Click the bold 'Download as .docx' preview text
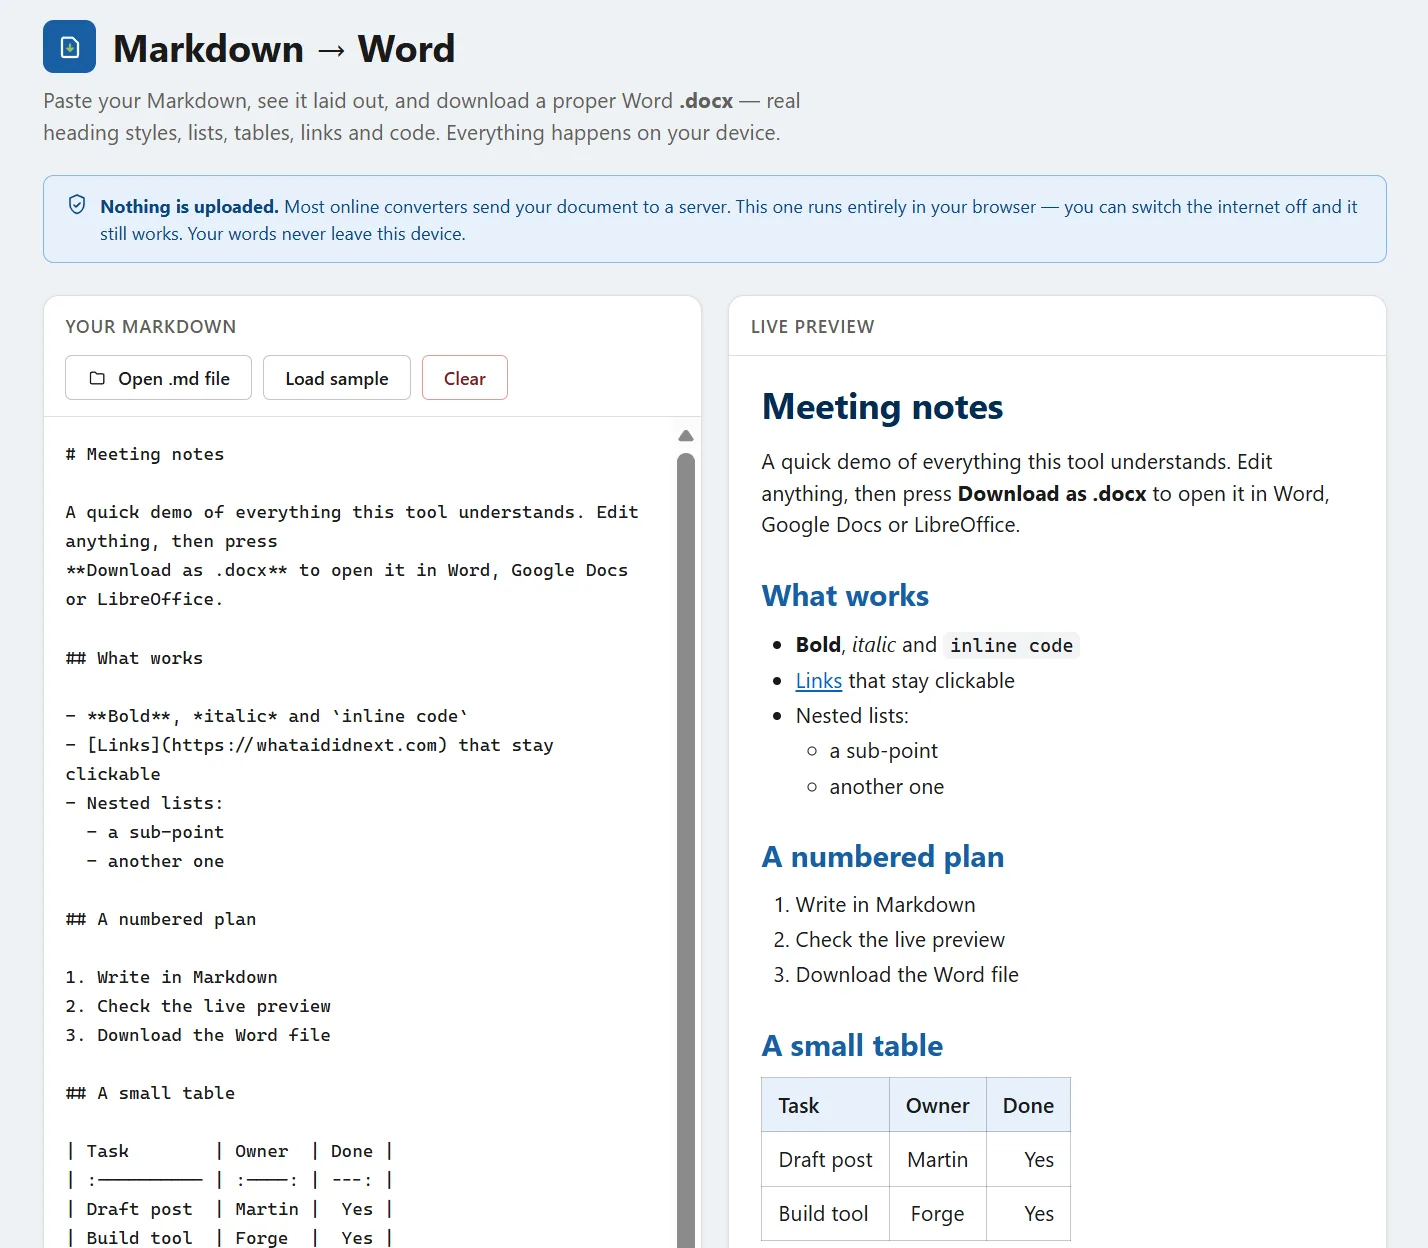 click(1052, 494)
